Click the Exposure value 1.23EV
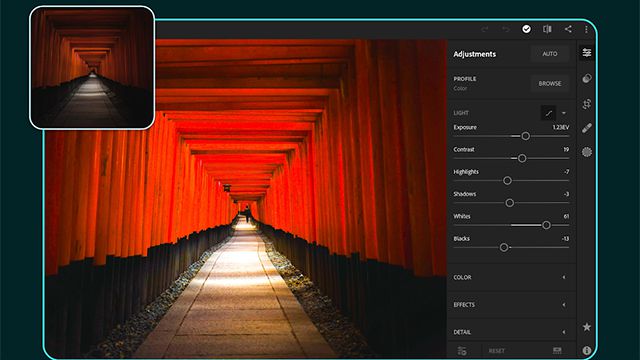The height and width of the screenshot is (360, 640). 560,127
